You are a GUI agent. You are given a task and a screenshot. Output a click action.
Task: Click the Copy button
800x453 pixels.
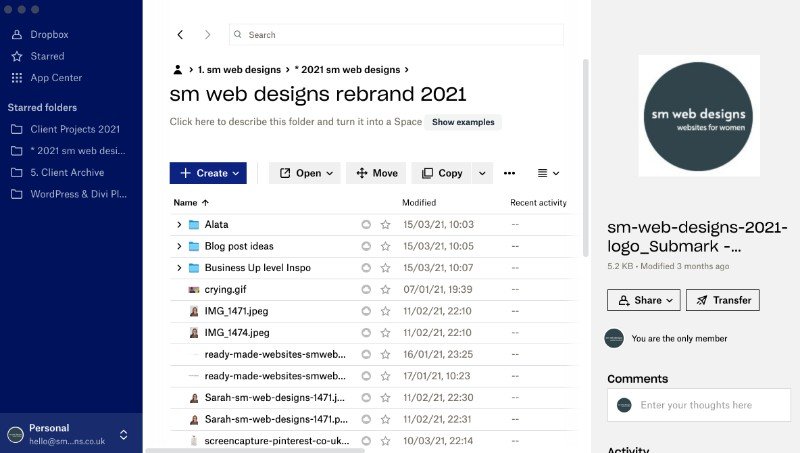442,173
